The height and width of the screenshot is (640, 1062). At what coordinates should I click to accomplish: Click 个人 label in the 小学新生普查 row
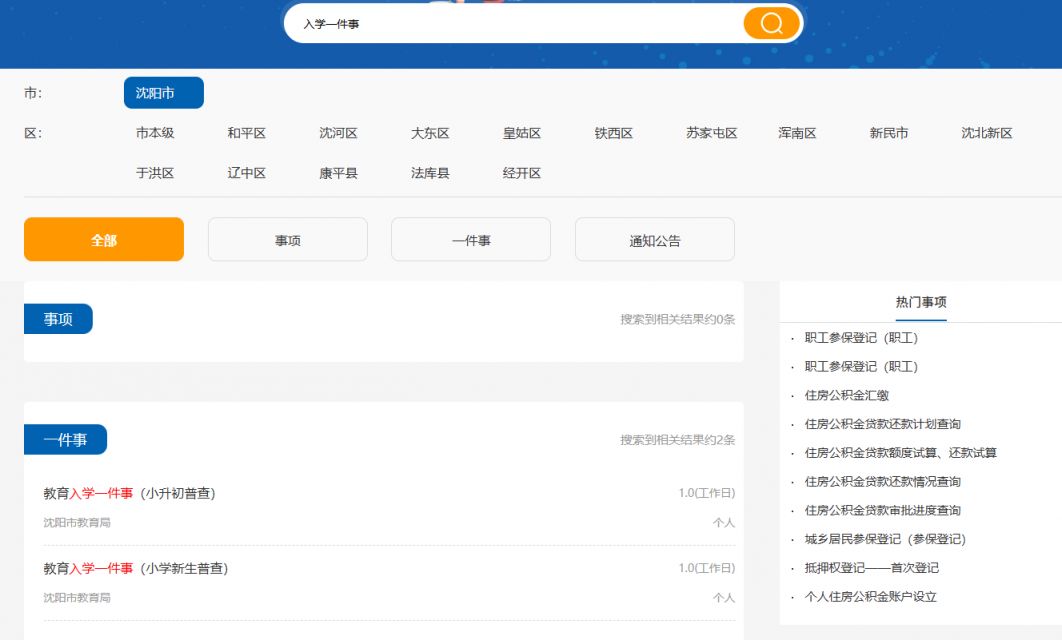(723, 598)
